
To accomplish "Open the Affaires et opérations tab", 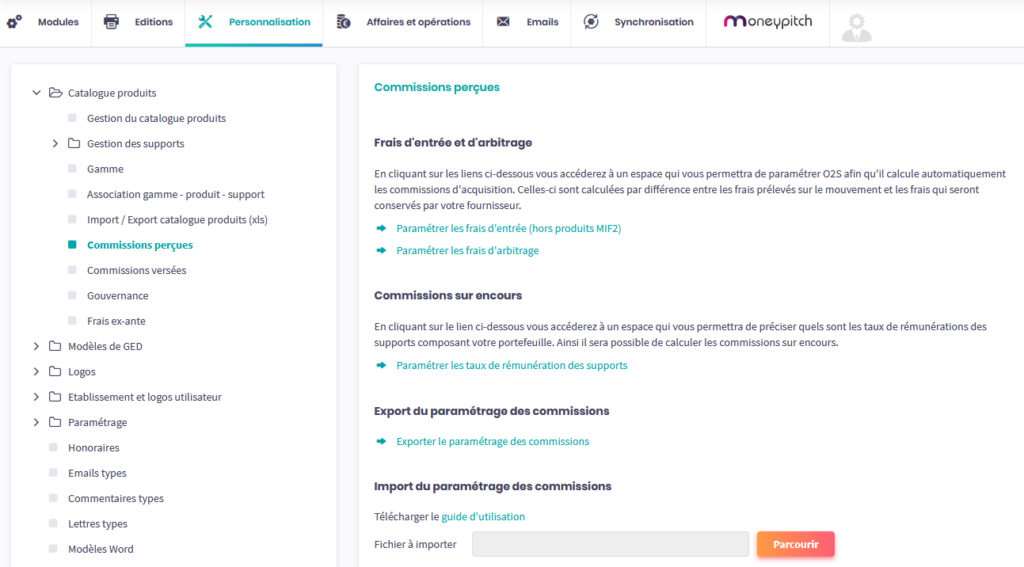I will click(418, 22).
